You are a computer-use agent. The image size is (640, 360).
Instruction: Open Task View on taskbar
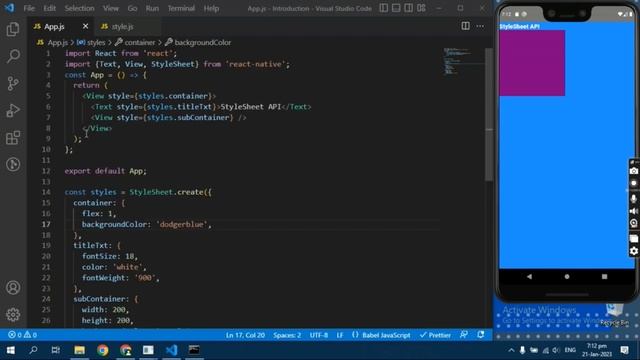pos(56,350)
